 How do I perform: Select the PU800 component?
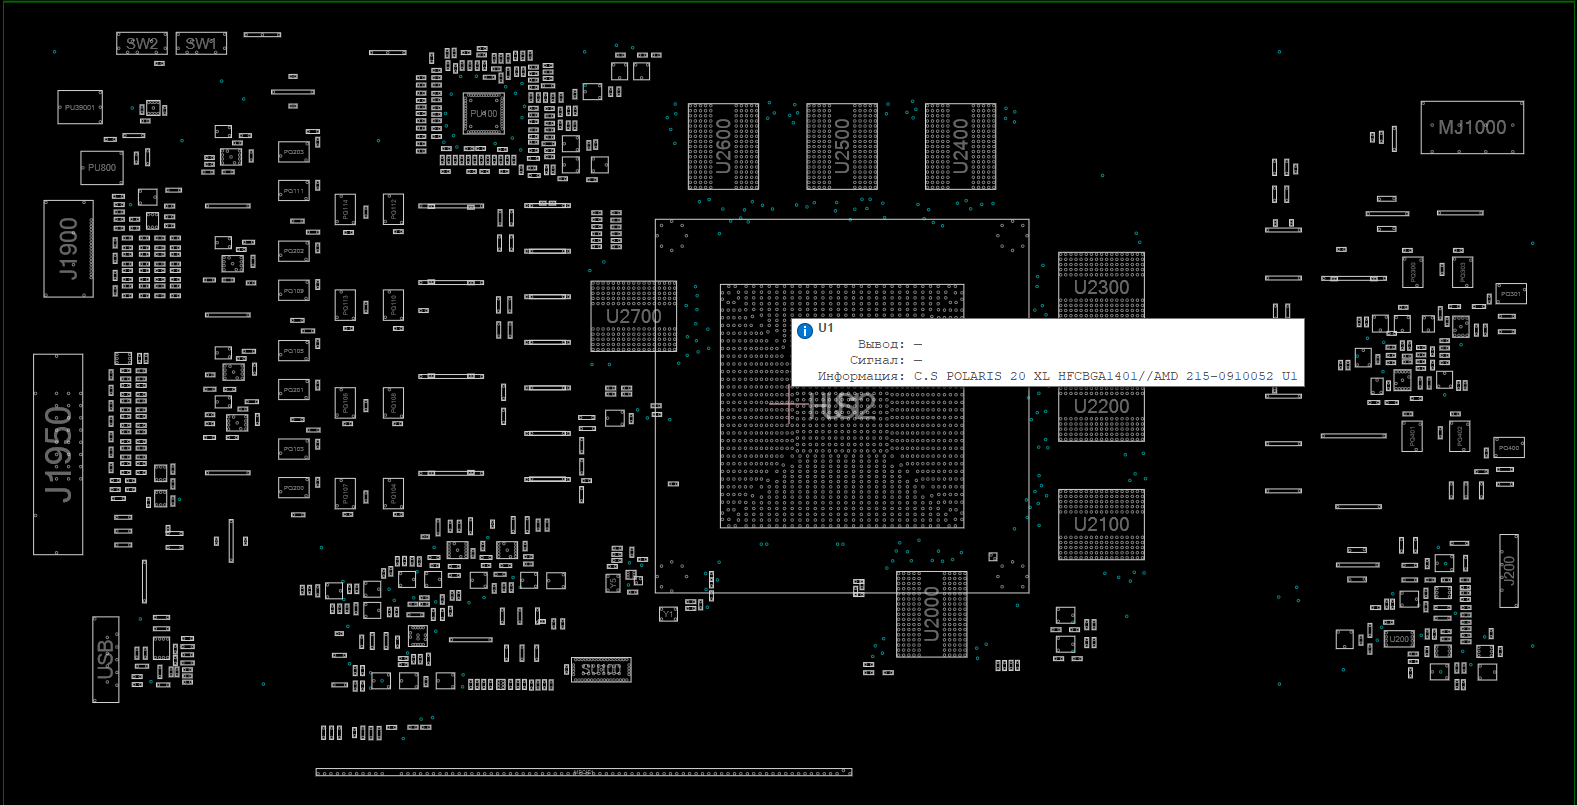[101, 168]
